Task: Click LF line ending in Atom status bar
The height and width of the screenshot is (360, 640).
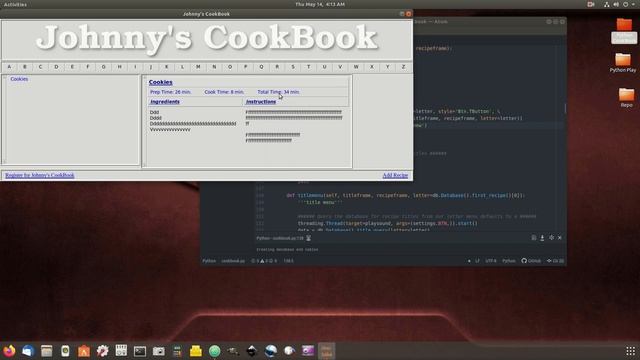Action: click(x=477, y=260)
